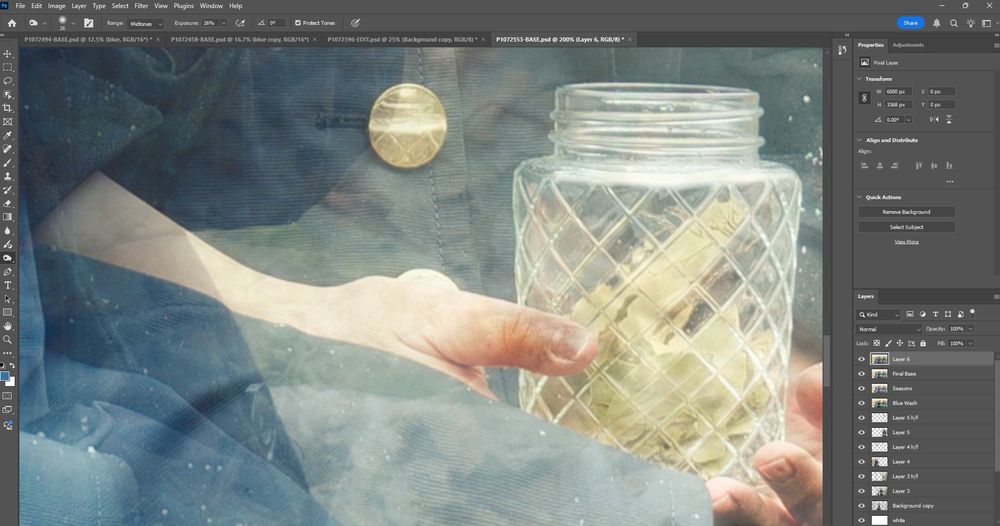The height and width of the screenshot is (526, 1000).
Task: Open the Image menu
Action: pyautogui.click(x=56, y=6)
